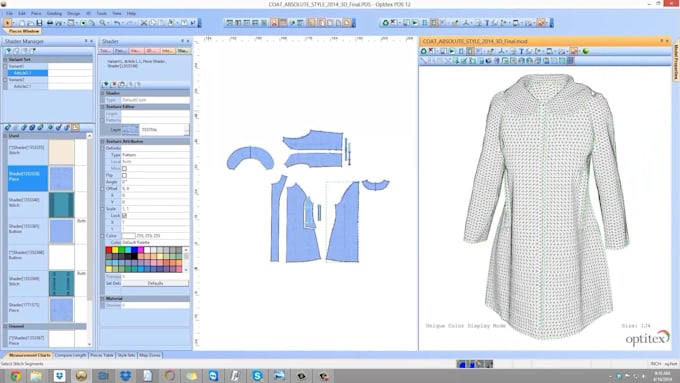This screenshot has width=680, height=383.
Task: Click the red X icon in main 3D toolbar
Action: tap(393, 23)
